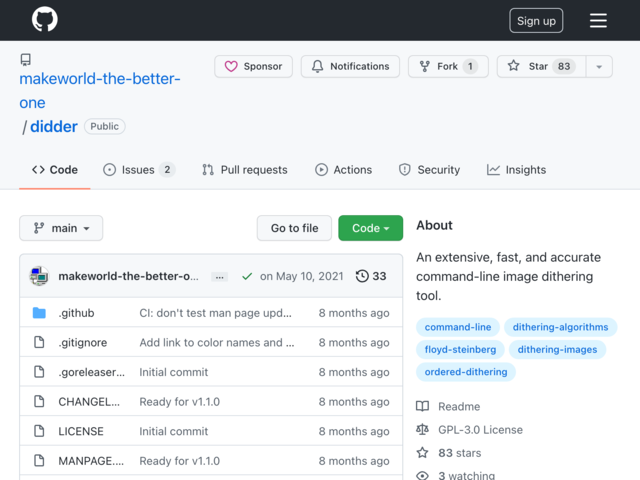Click the green commit status checkmark

(247, 276)
